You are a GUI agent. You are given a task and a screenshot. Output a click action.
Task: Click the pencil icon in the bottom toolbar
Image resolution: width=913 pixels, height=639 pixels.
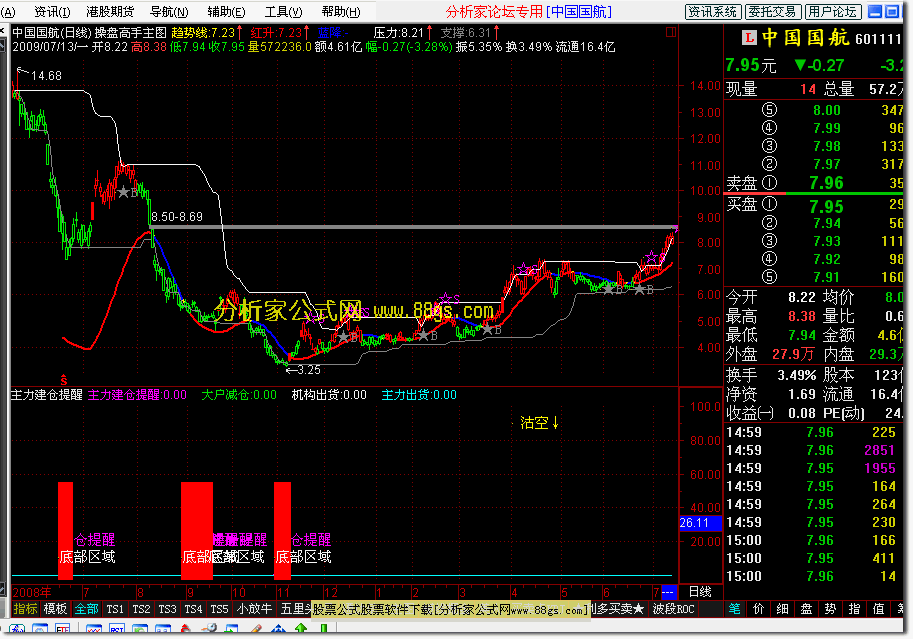coord(256,629)
